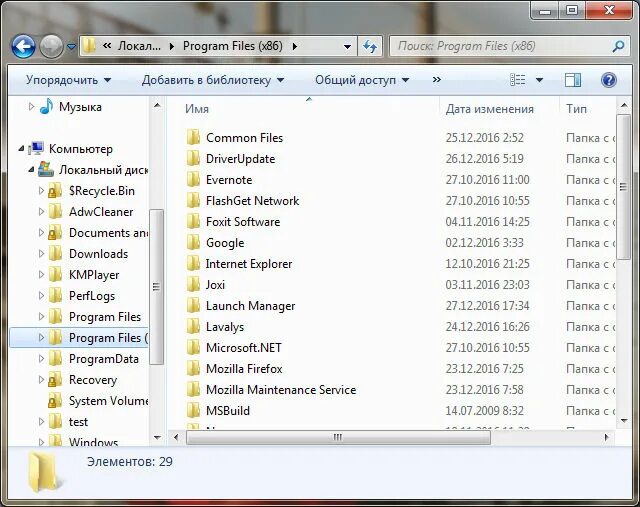The image size is (640, 507).
Task: Select PerfLogs in the tree
Action: point(92,296)
